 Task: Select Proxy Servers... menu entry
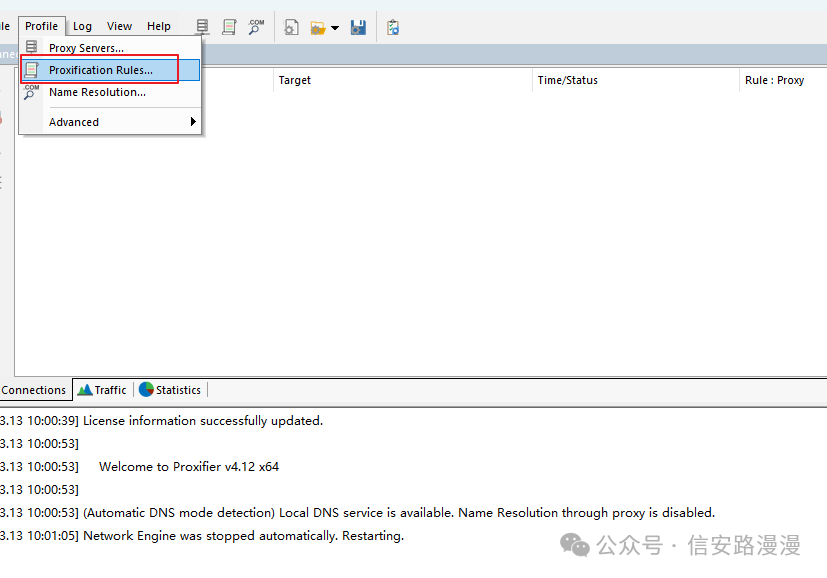86,48
